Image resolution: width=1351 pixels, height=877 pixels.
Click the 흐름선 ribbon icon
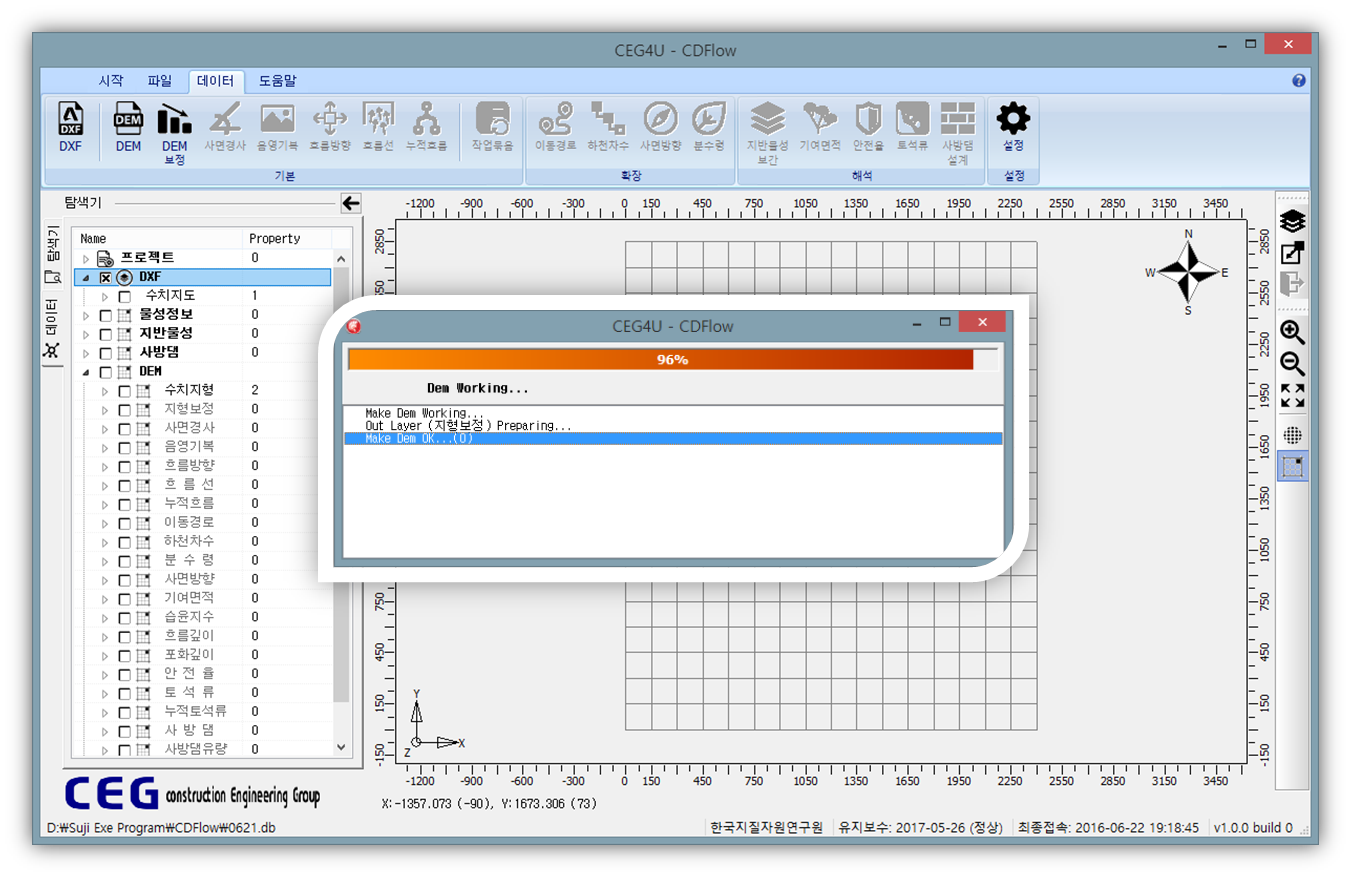378,127
